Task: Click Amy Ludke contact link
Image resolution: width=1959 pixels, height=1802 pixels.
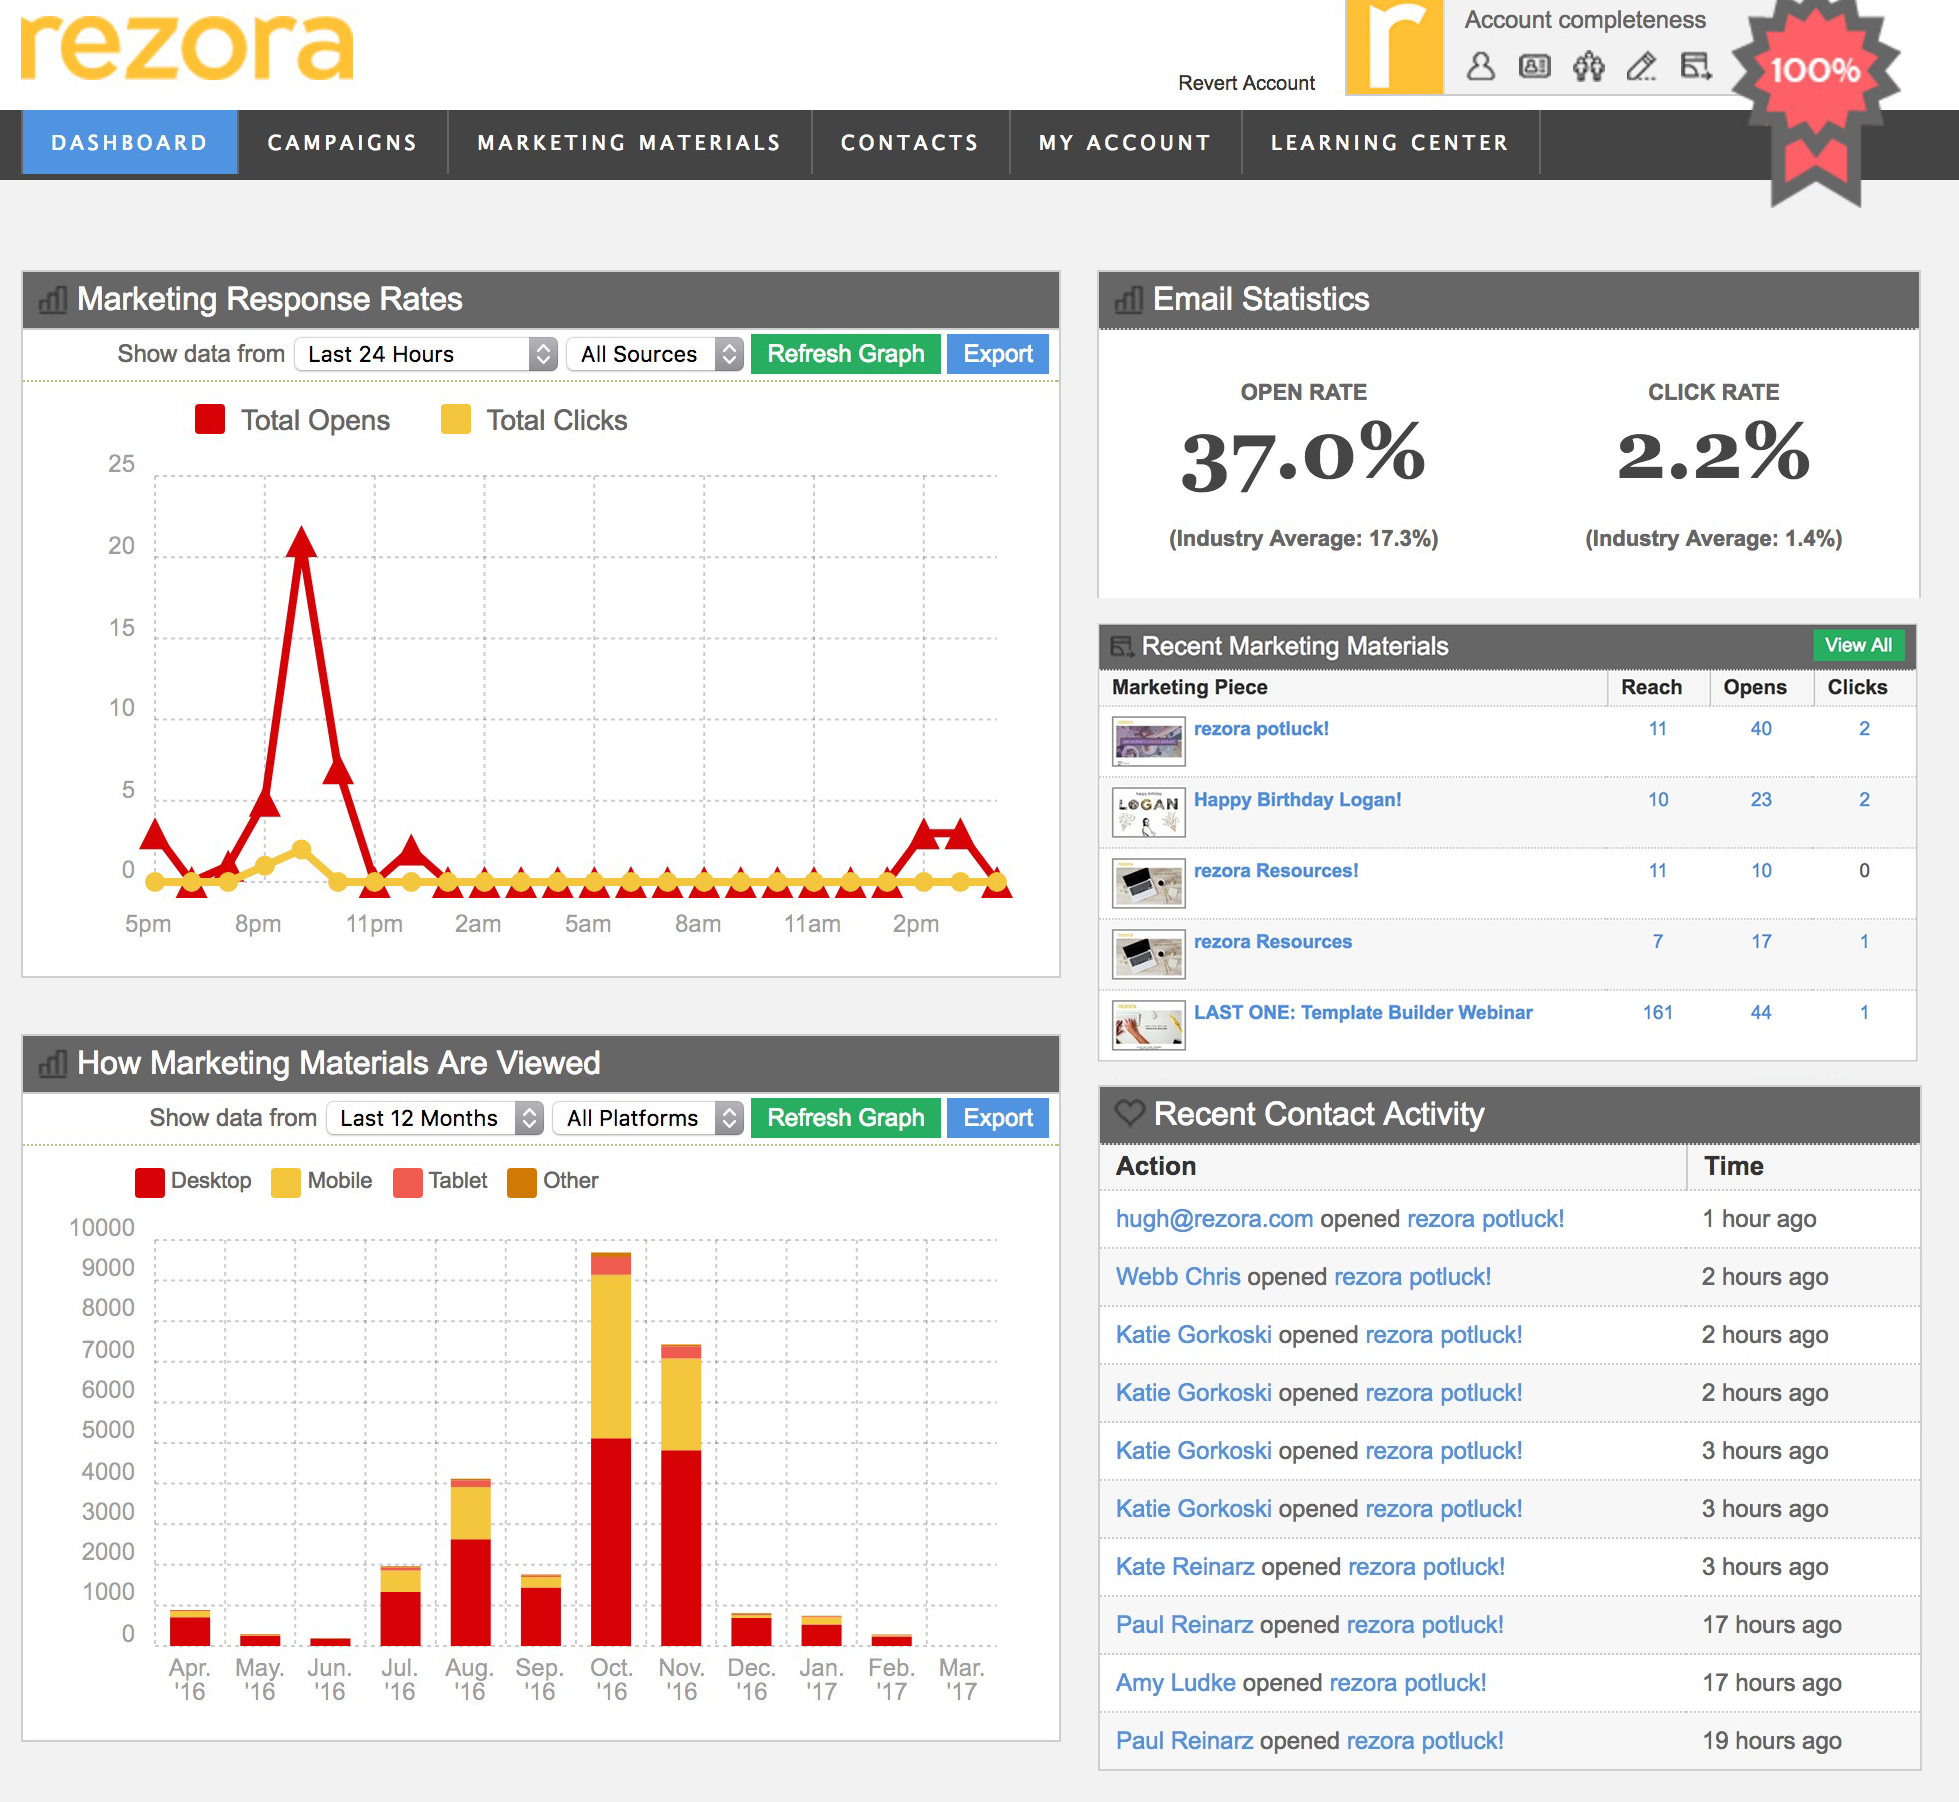Action: pyautogui.click(x=1176, y=1683)
